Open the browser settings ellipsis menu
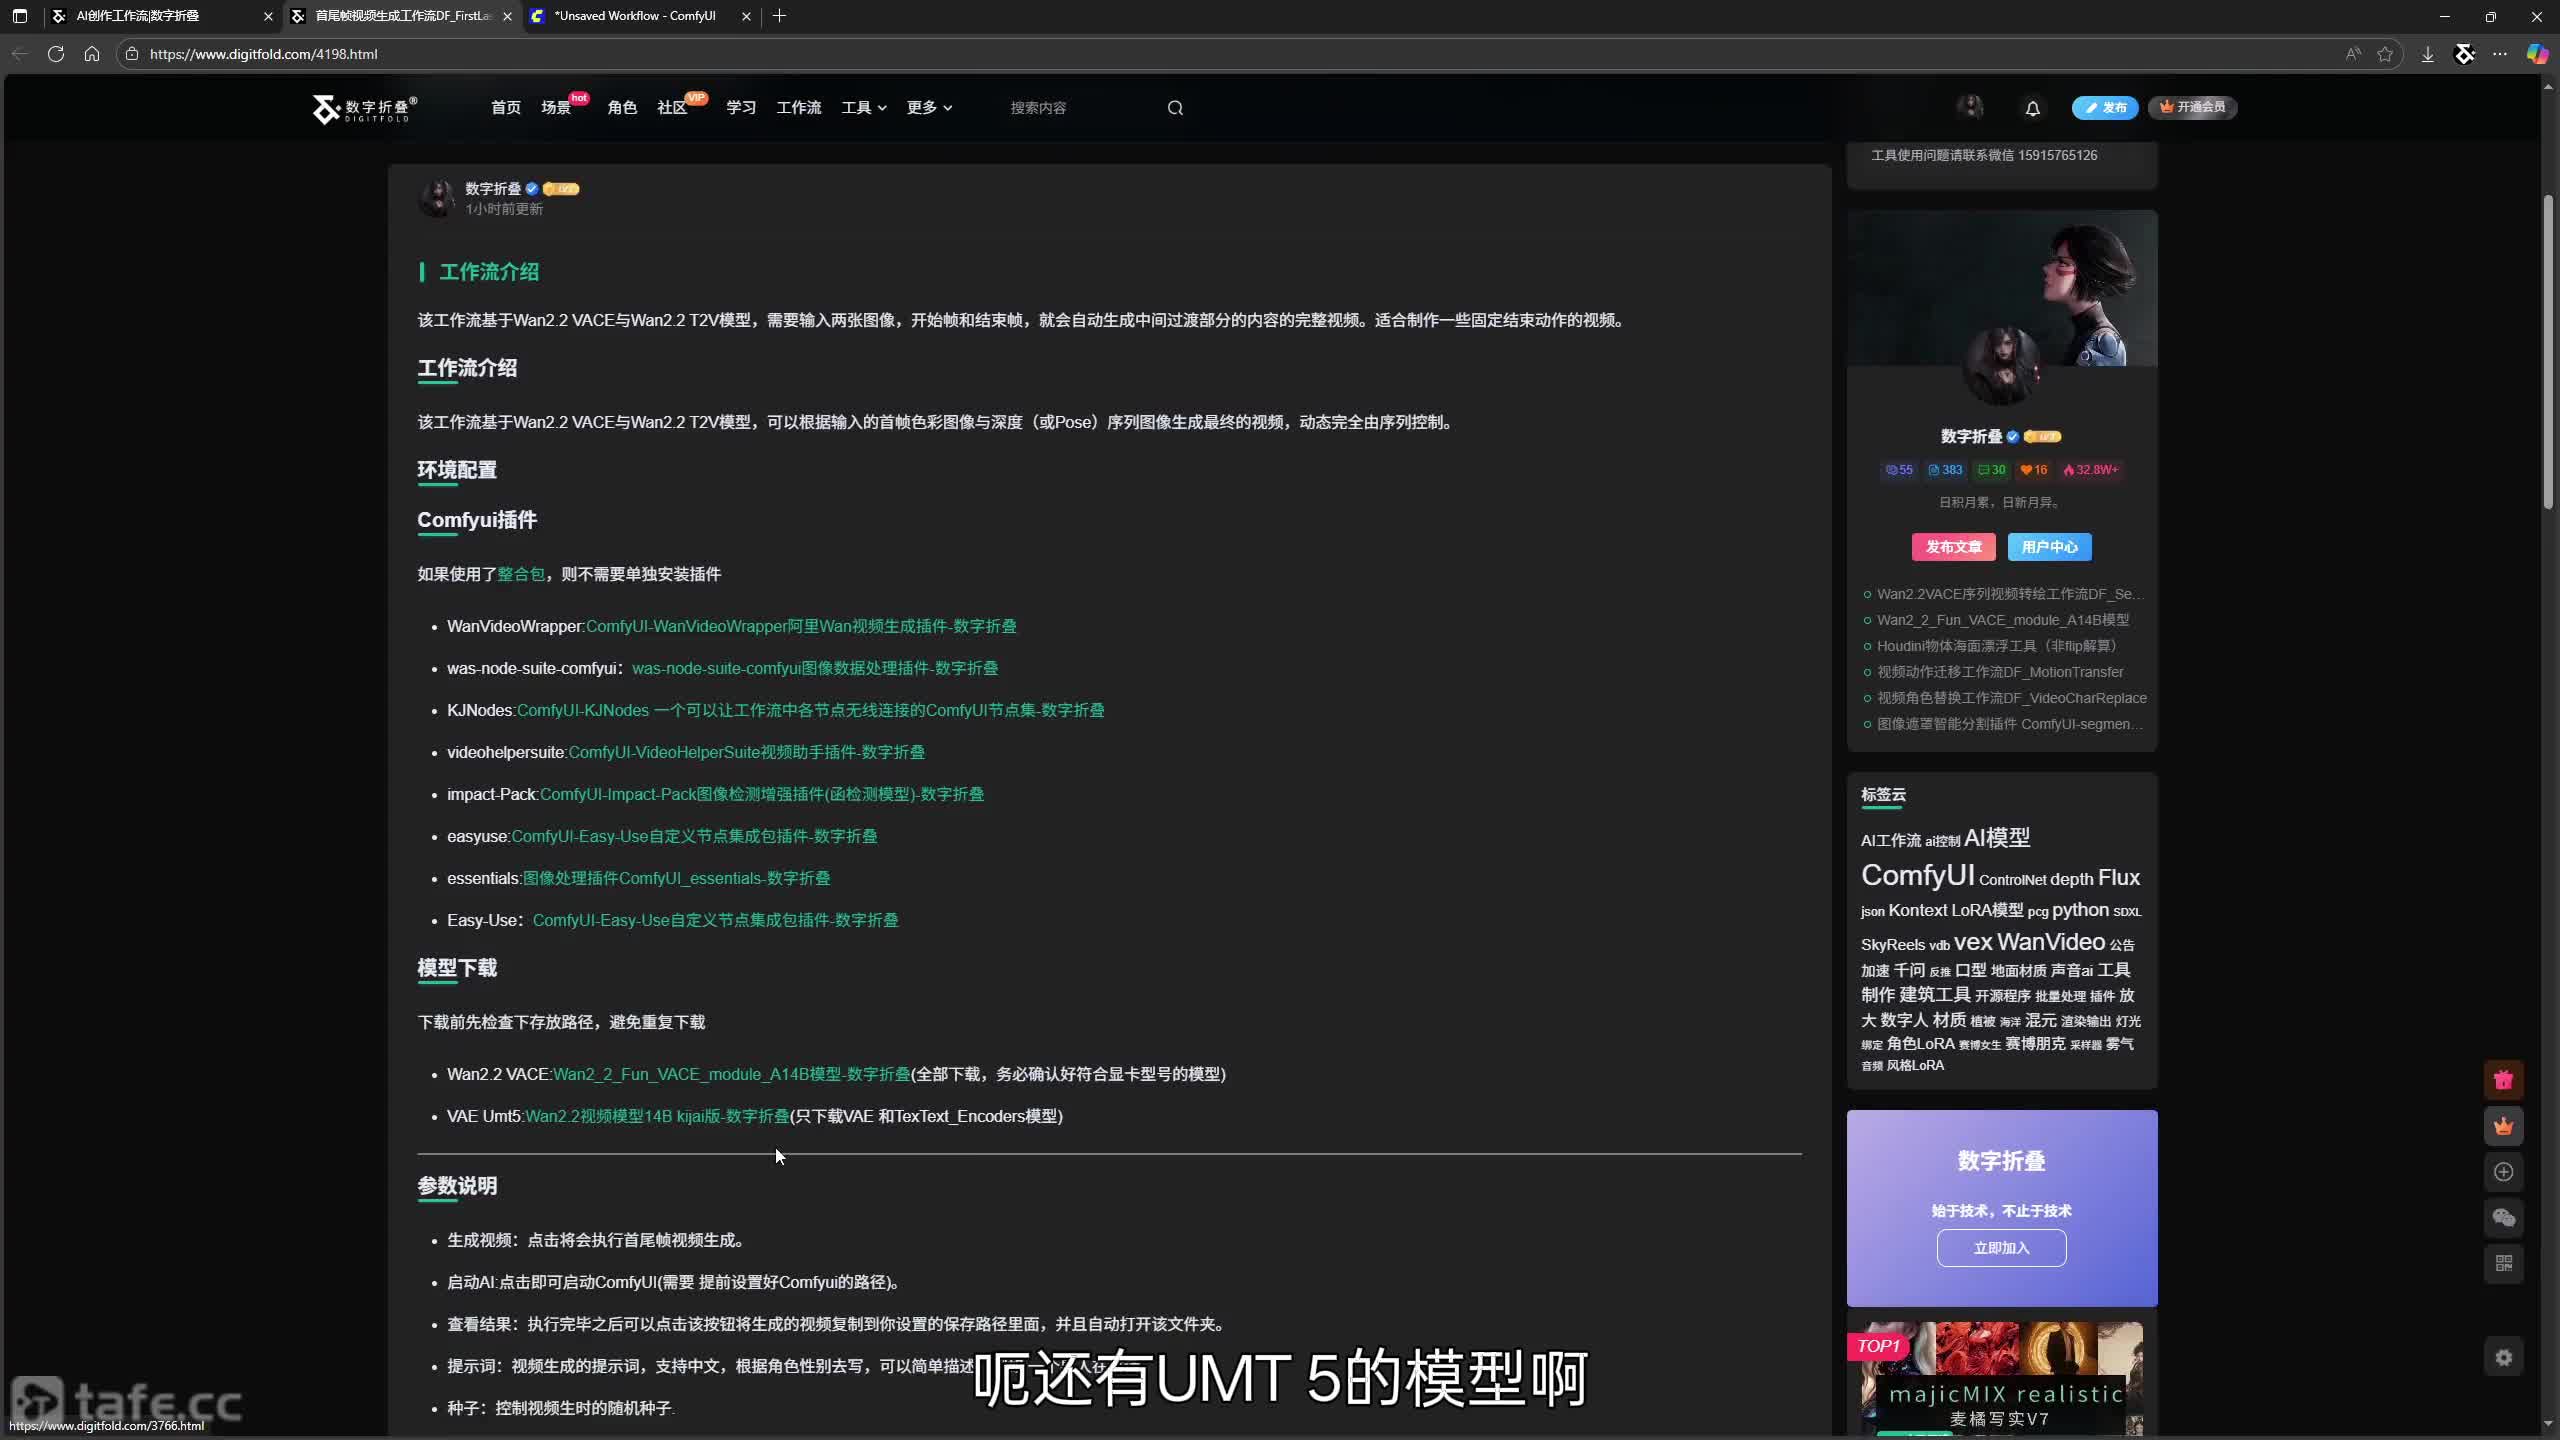This screenshot has width=2560, height=1440. (2500, 54)
